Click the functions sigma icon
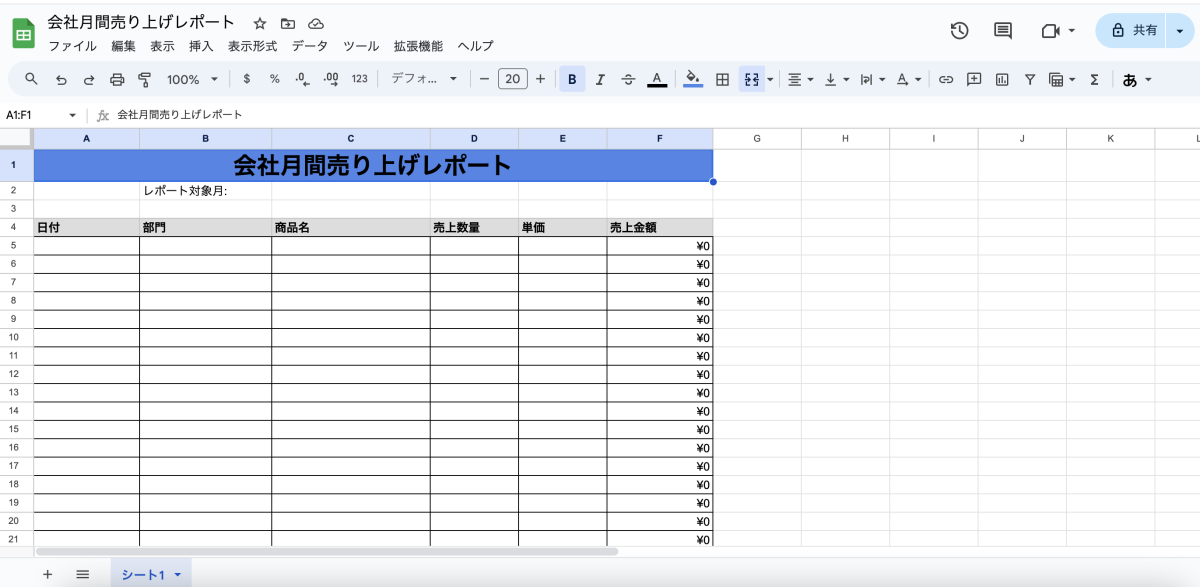The image size is (1200, 587). click(x=1094, y=79)
